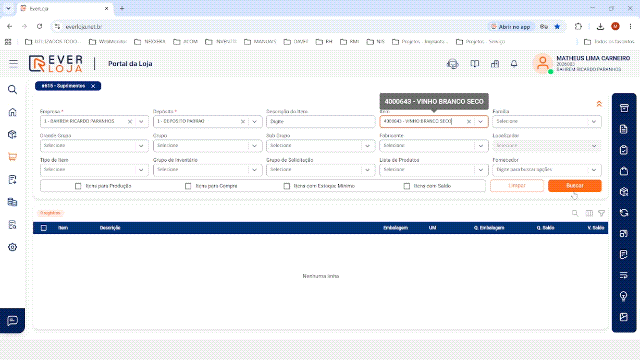Go to home icon in left sidebar
The image size is (640, 360).
click(12, 112)
